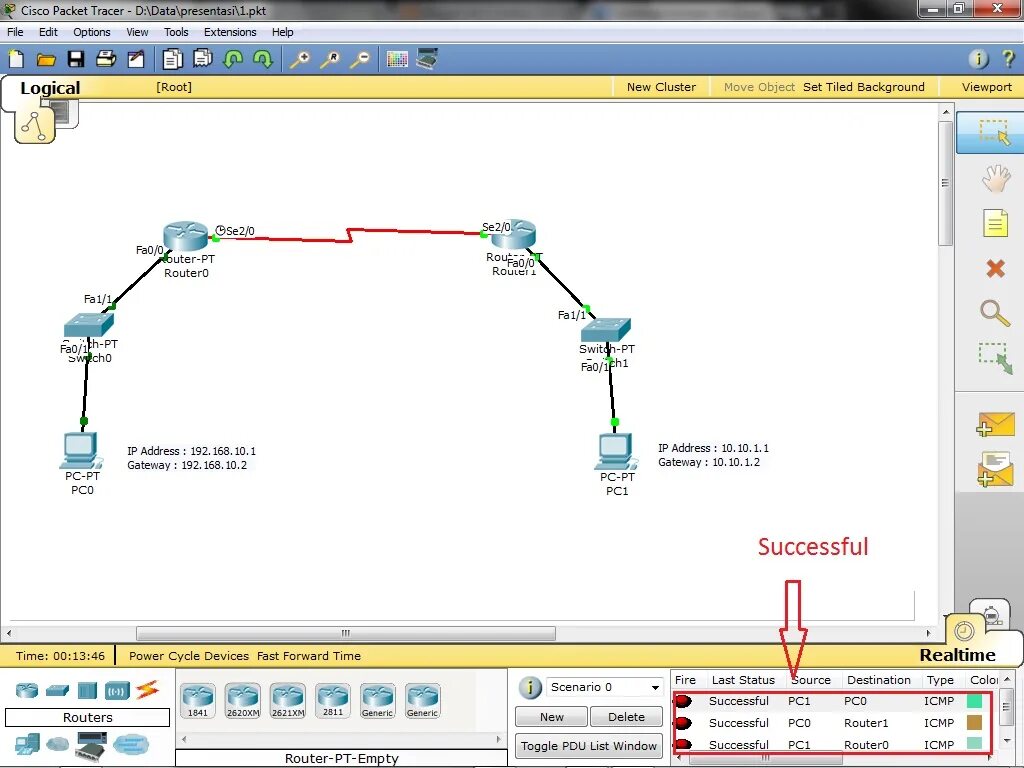Open the File menu
Image resolution: width=1024 pixels, height=768 pixels.
[15, 32]
